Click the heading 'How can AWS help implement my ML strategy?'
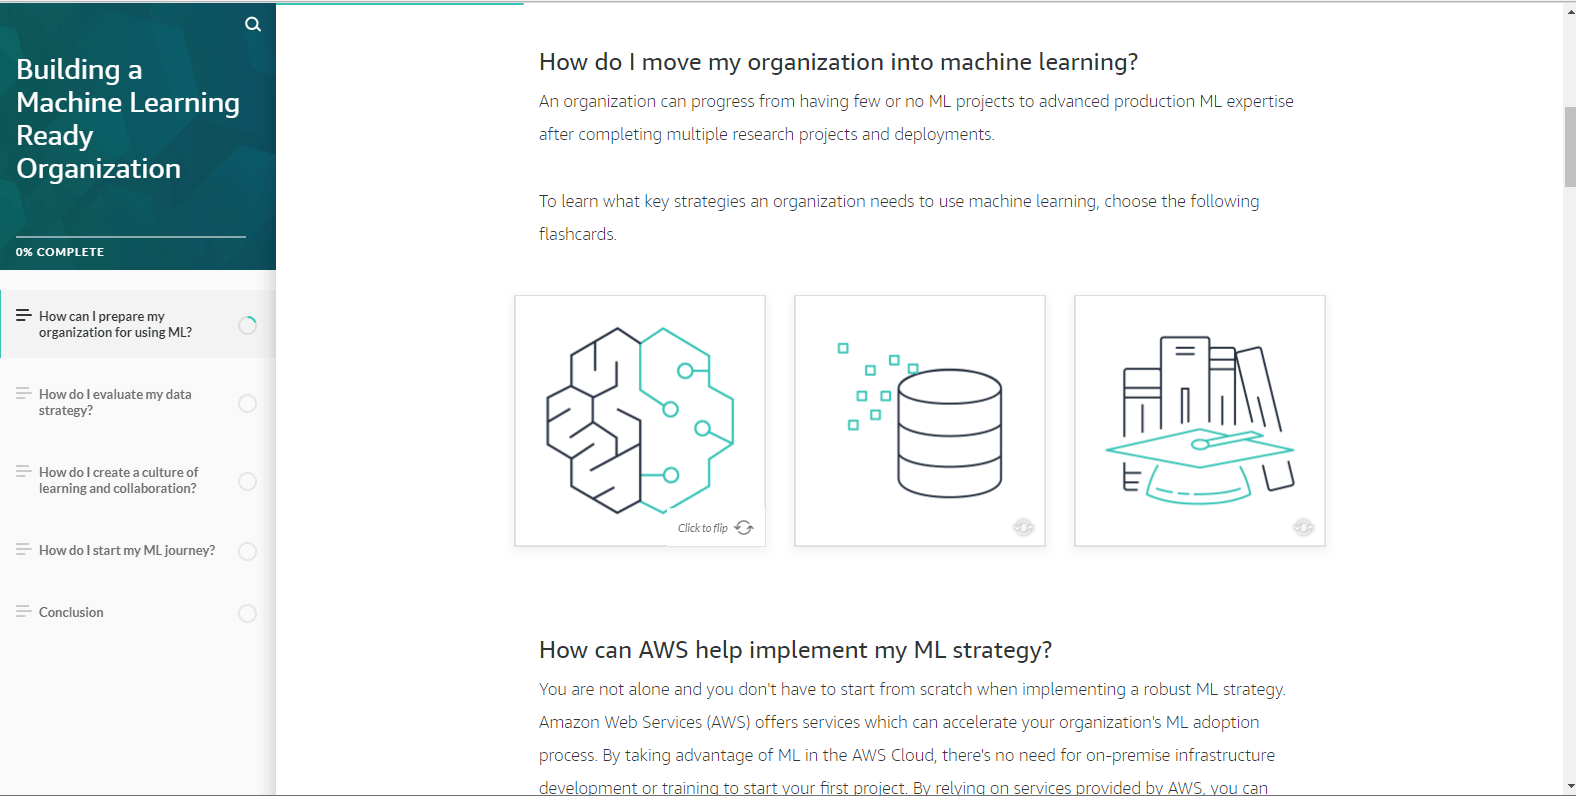The width and height of the screenshot is (1576, 796). [795, 650]
